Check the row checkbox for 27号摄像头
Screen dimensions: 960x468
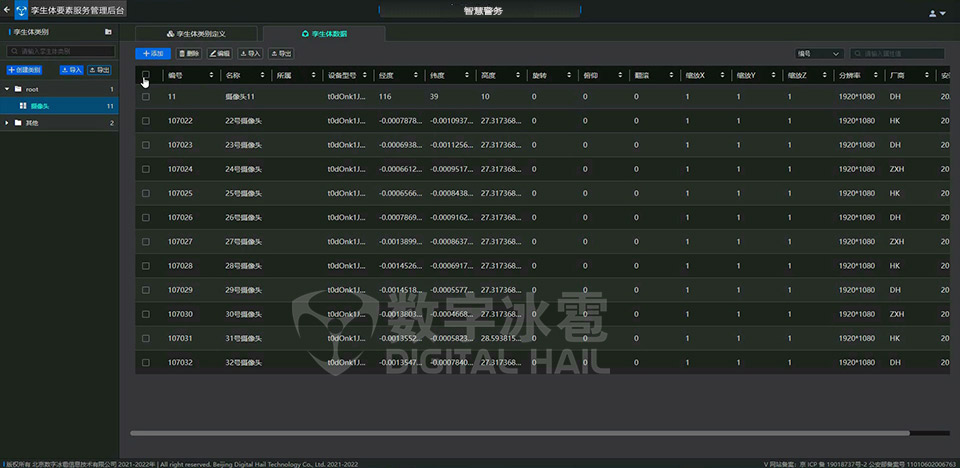tap(146, 241)
